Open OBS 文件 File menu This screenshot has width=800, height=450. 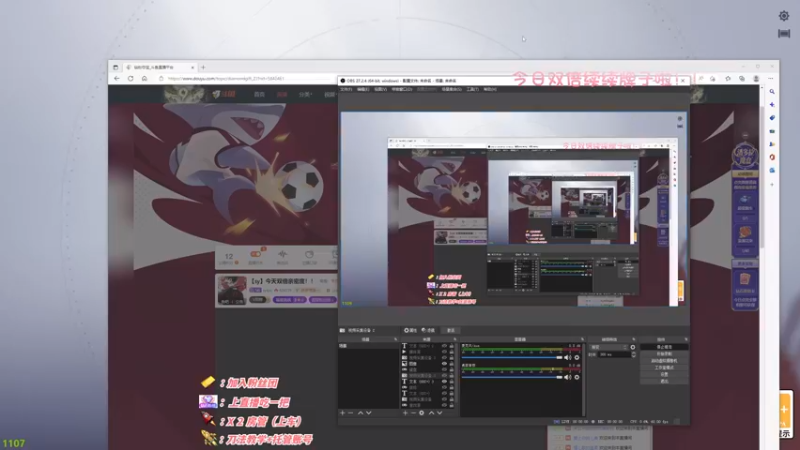[x=346, y=89]
